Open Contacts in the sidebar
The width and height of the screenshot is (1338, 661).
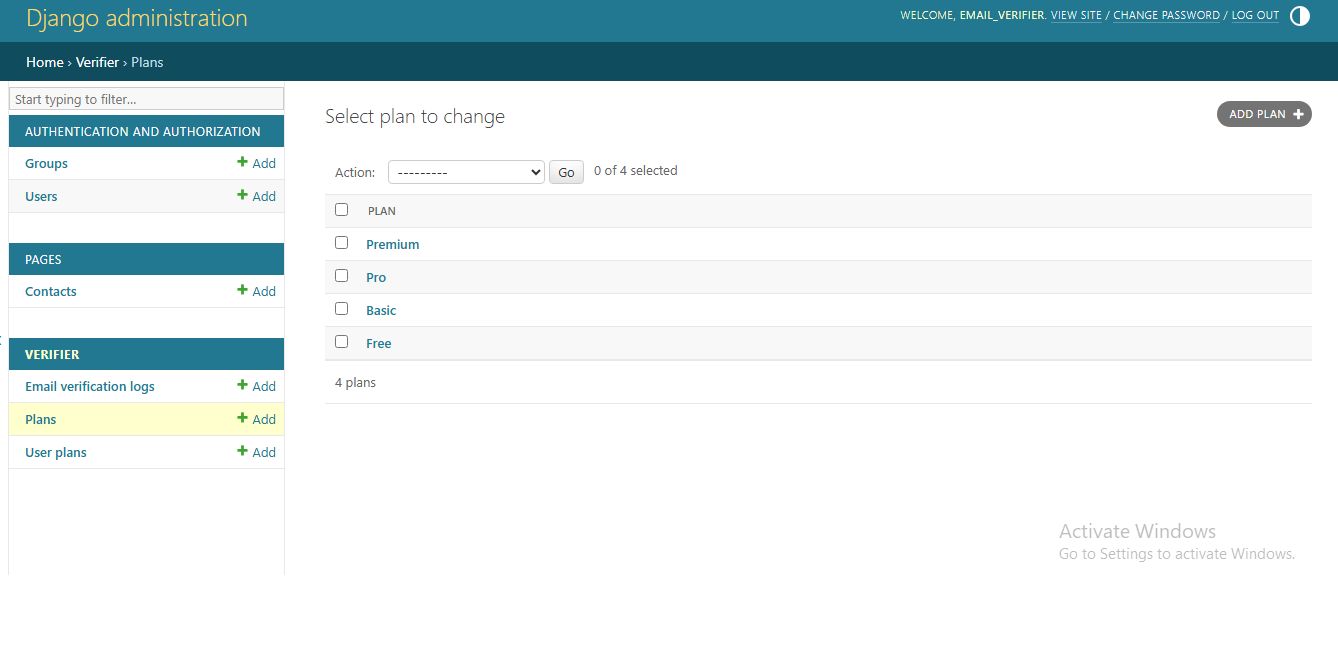51,291
